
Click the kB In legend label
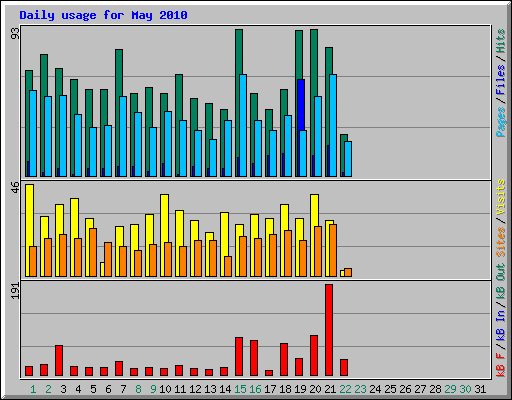501,325
